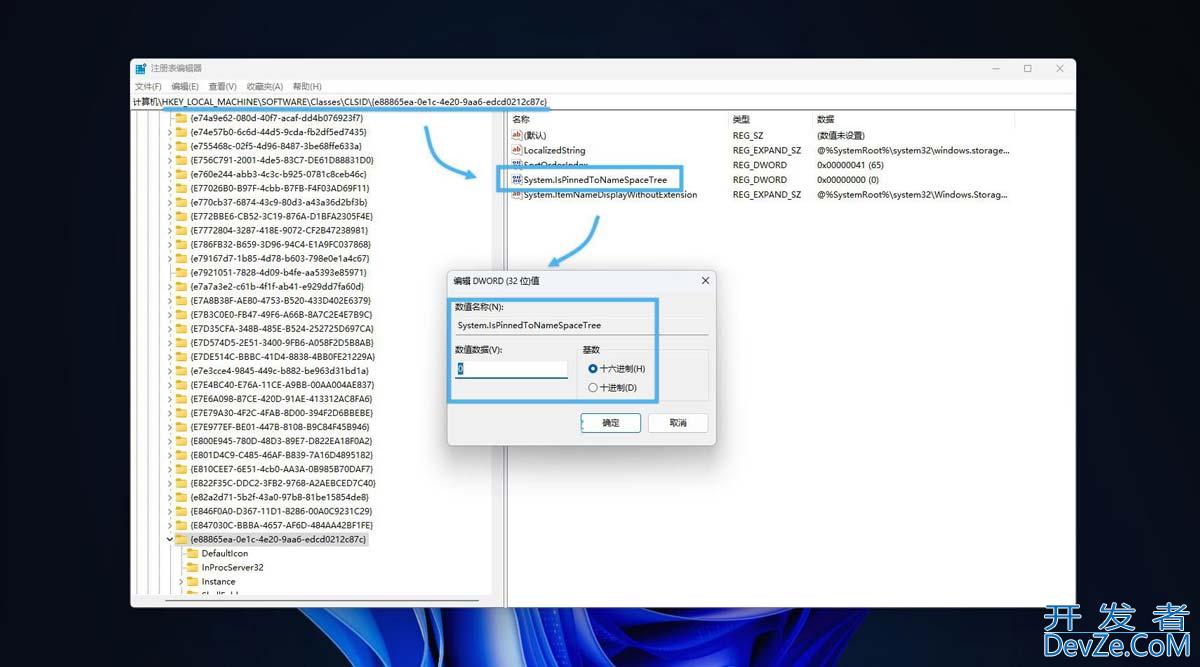This screenshot has height=667, width=1200.
Task: Open the 收藏夹(A) menu
Action: click(265, 87)
